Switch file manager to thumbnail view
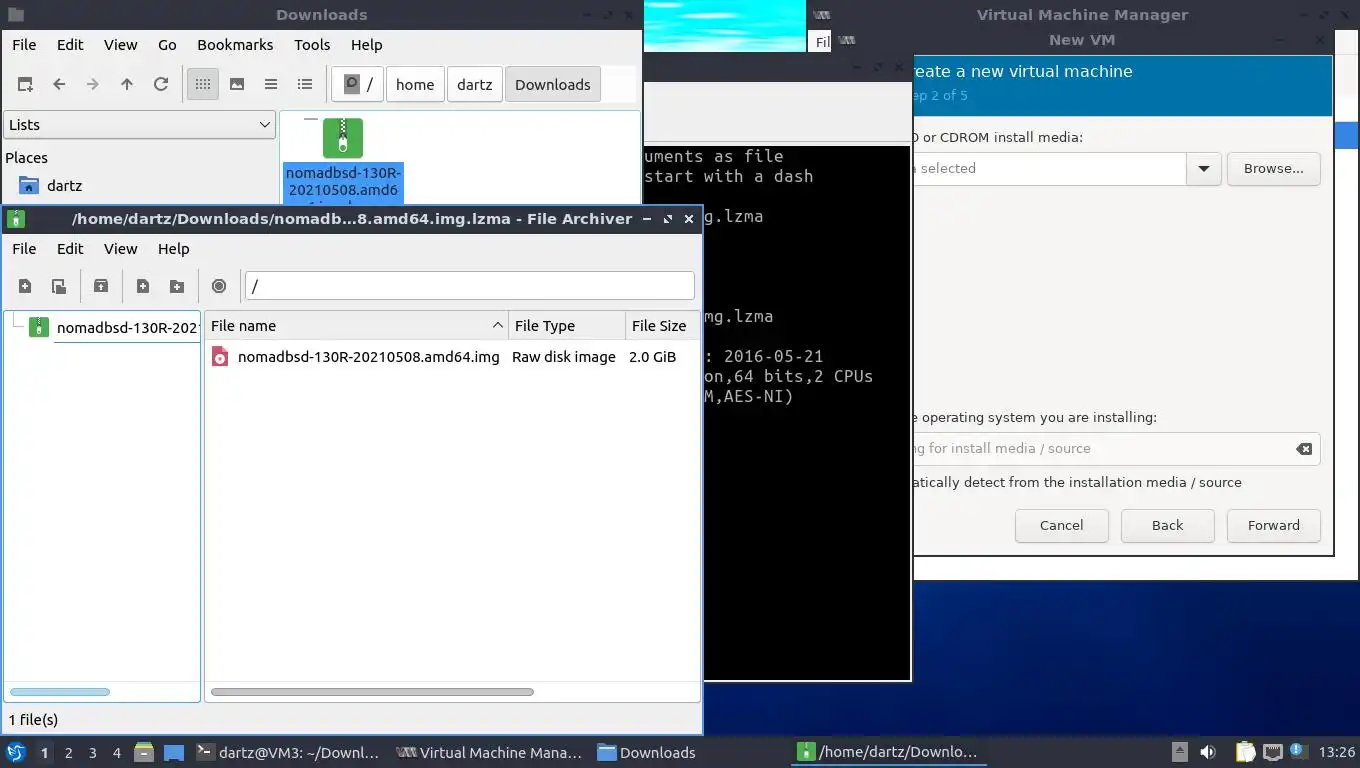Image resolution: width=1360 pixels, height=768 pixels. (x=237, y=84)
